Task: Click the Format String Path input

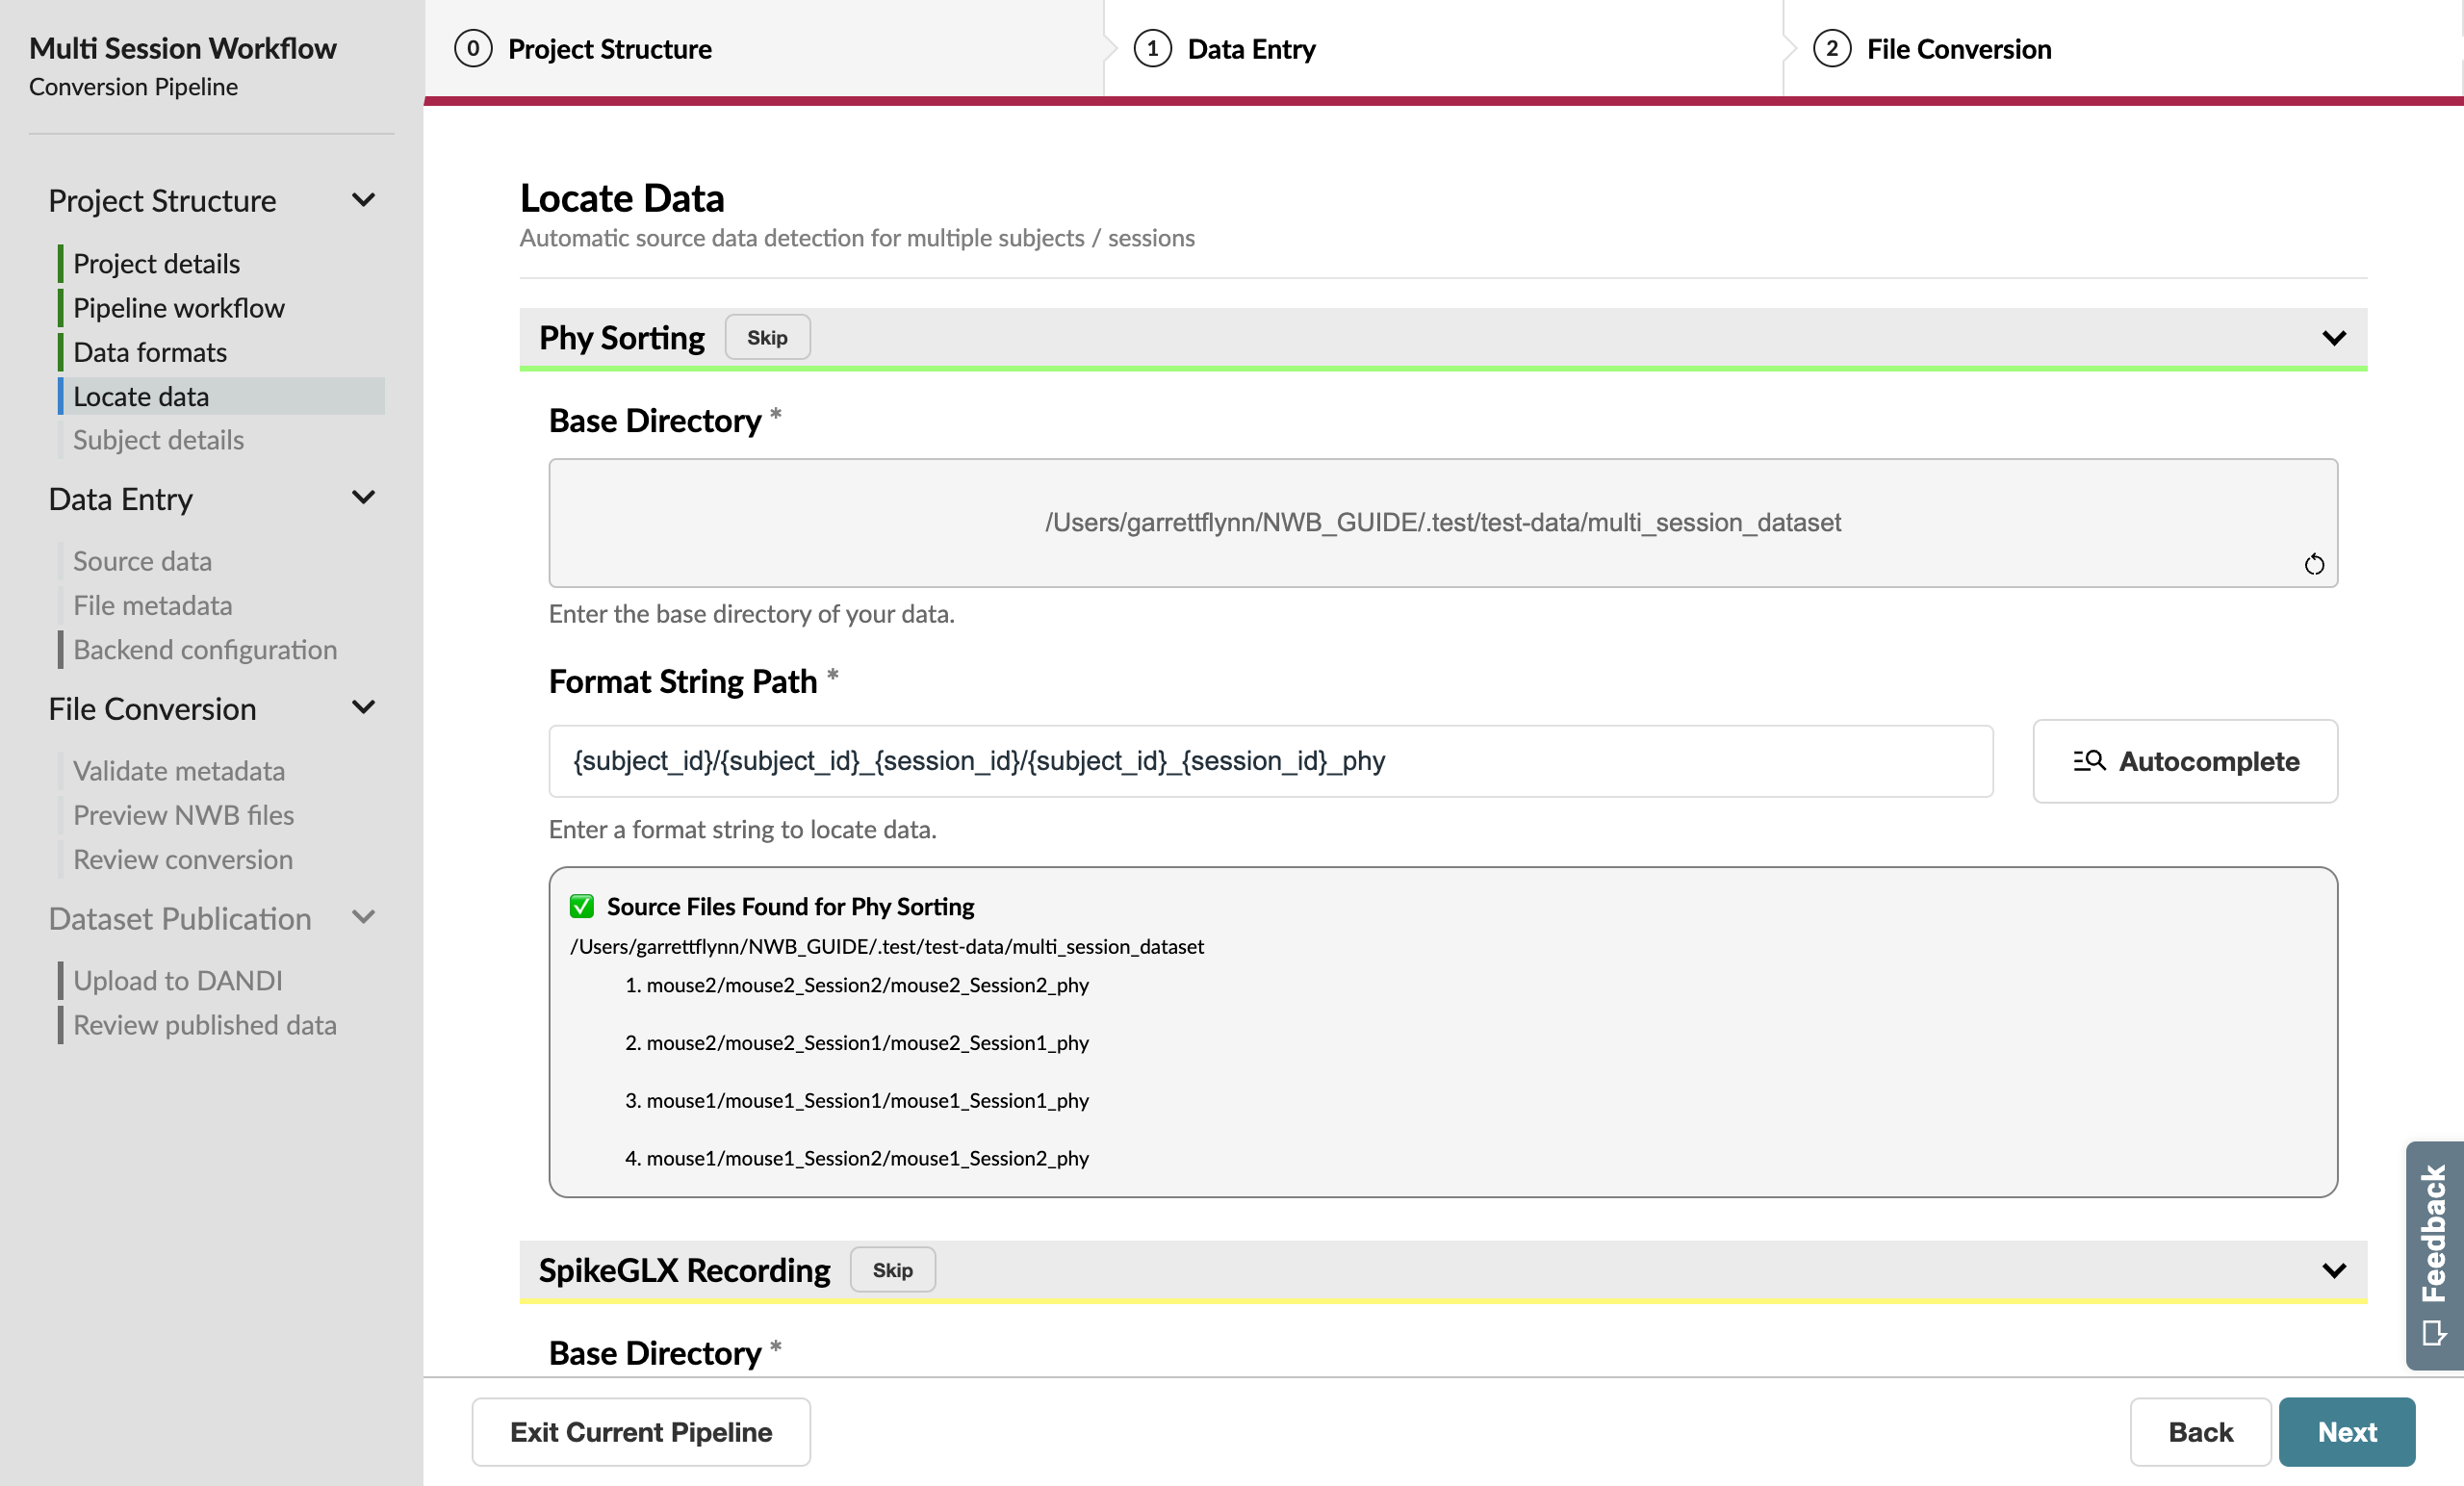Action: 1271,761
